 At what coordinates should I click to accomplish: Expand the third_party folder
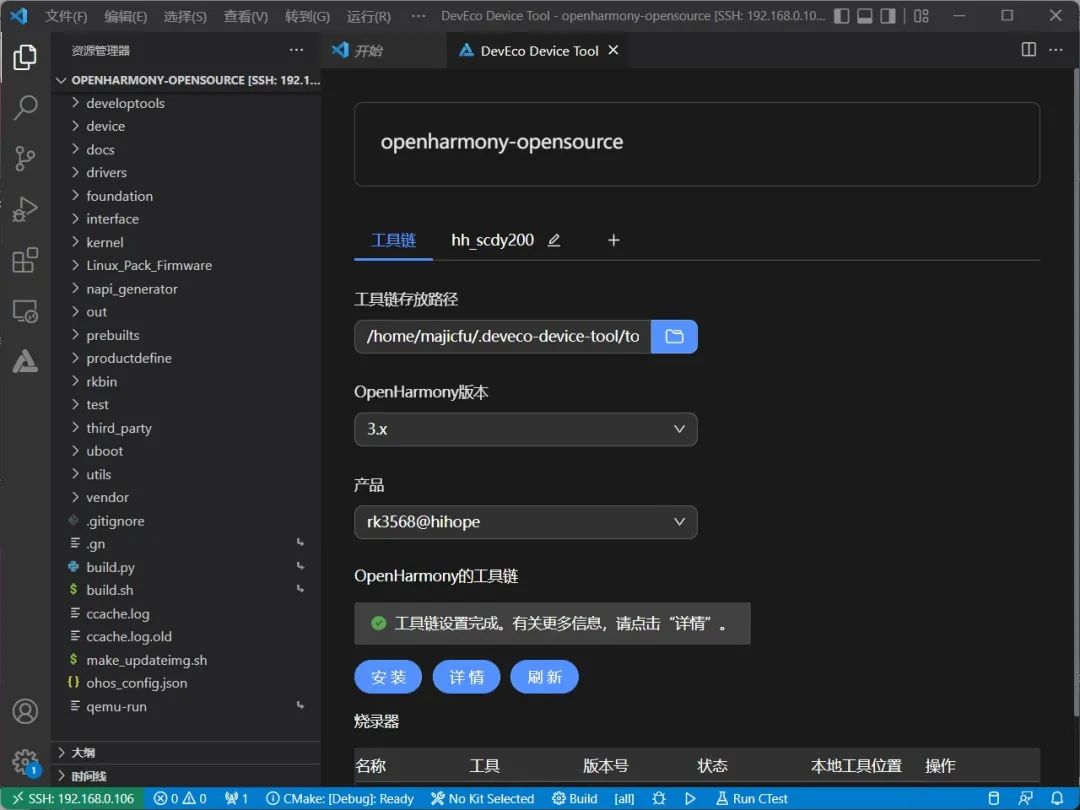point(118,428)
